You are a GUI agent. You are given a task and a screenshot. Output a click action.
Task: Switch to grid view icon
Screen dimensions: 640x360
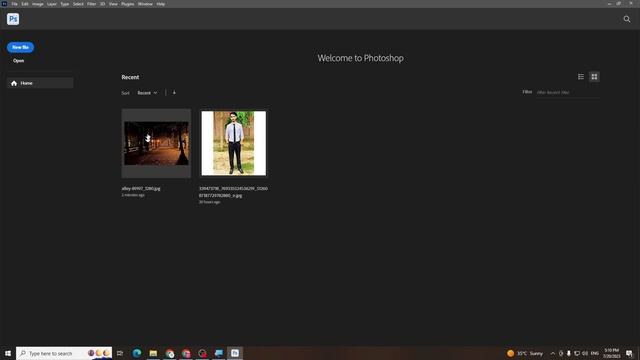click(594, 77)
